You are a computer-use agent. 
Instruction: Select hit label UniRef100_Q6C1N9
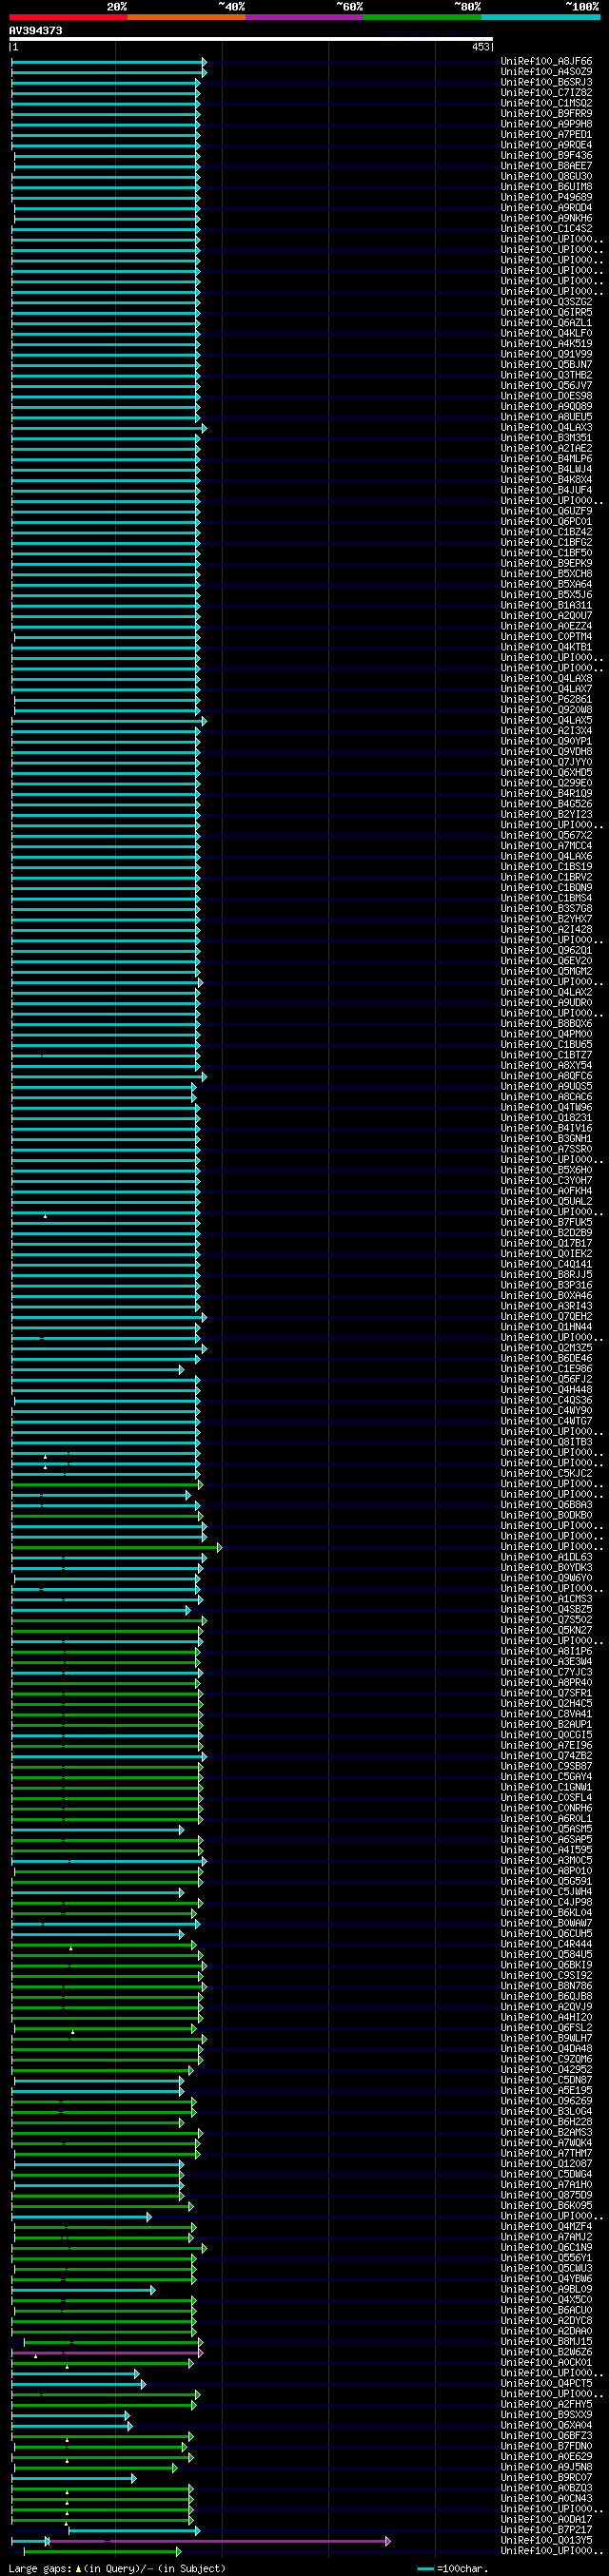coord(546,2247)
